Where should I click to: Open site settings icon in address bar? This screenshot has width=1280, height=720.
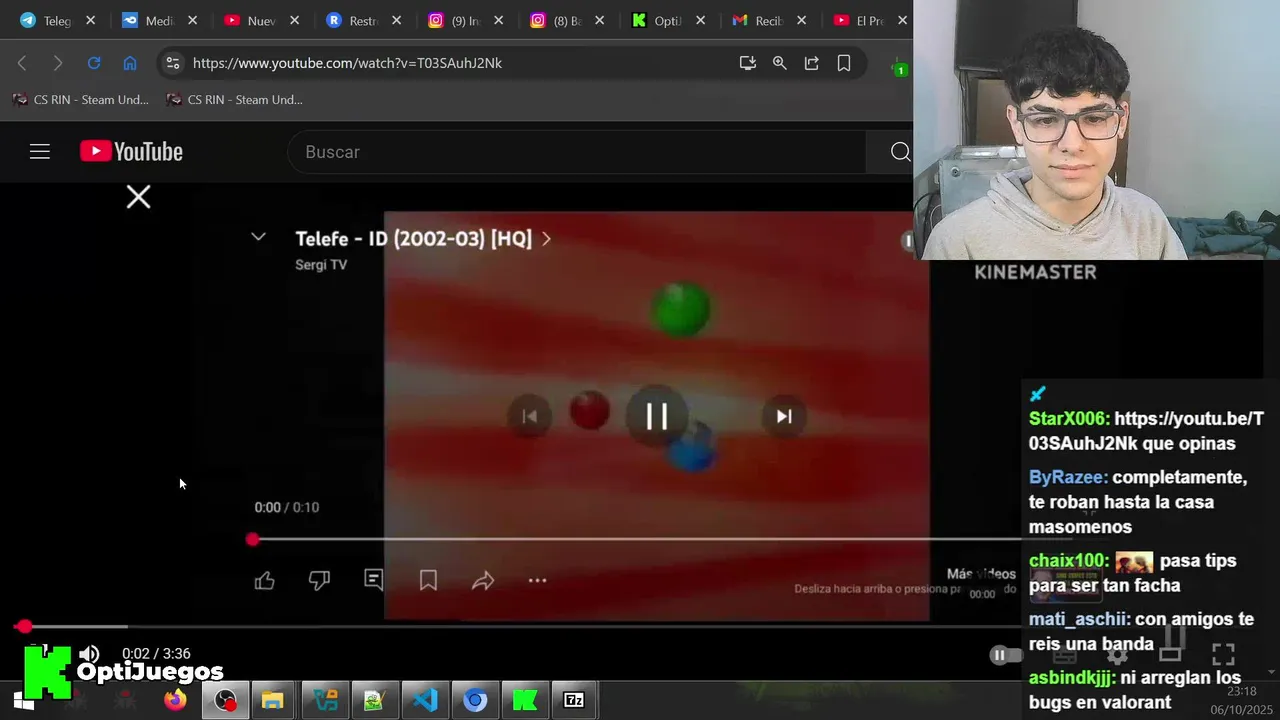[173, 63]
